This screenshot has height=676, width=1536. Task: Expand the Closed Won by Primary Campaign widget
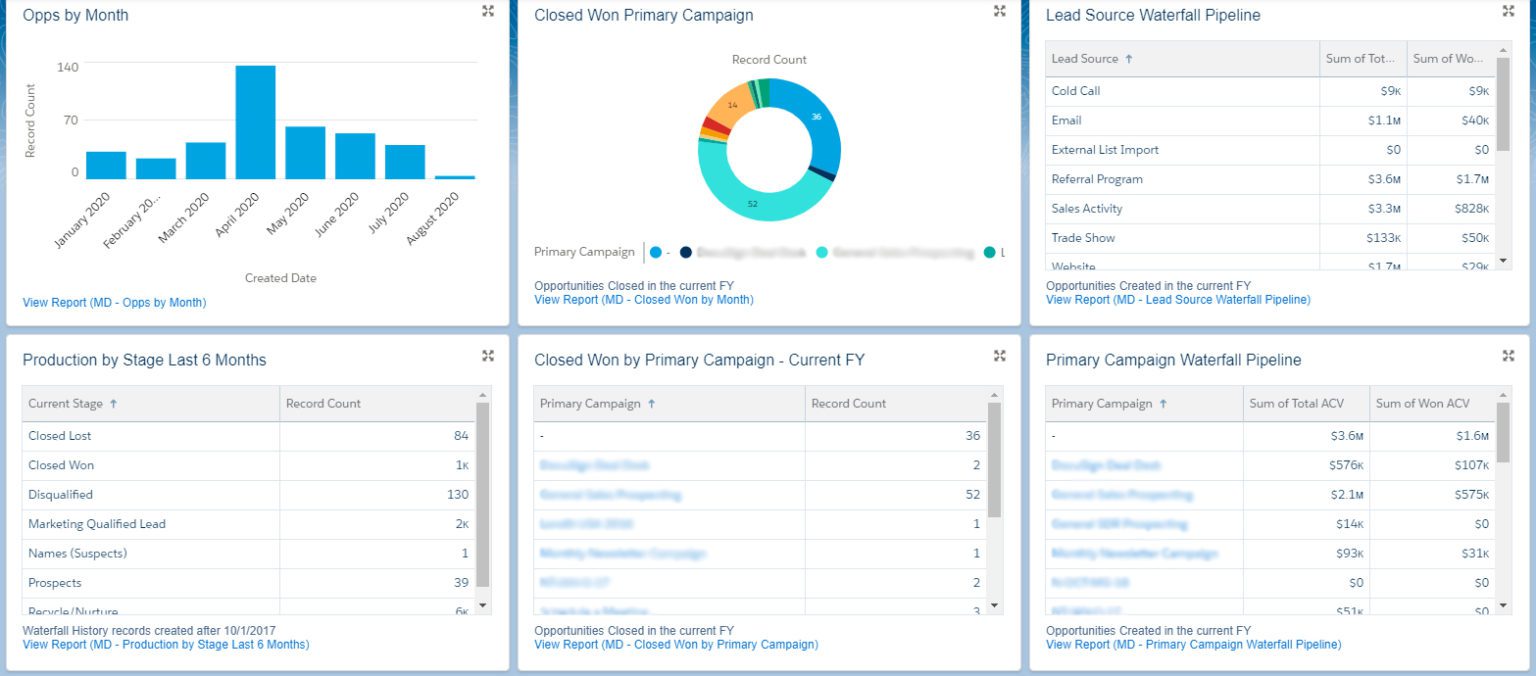point(998,355)
